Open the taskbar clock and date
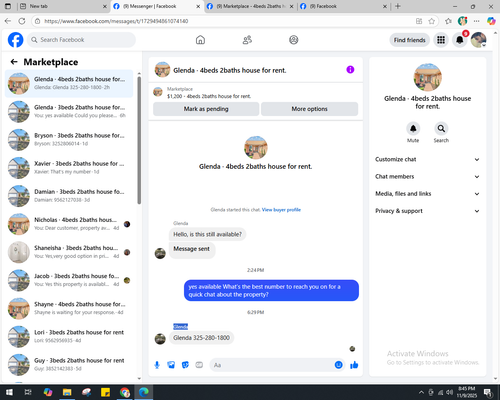 466,392
